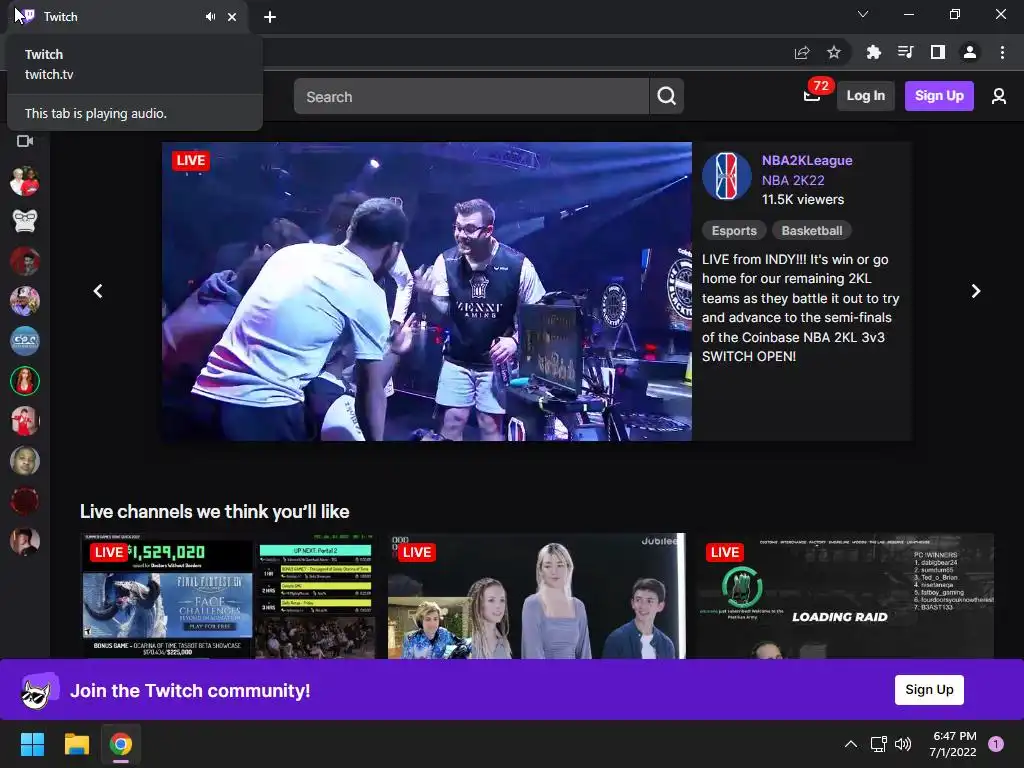Click the search magnifier button
This screenshot has height=768, width=1024.
667,96
